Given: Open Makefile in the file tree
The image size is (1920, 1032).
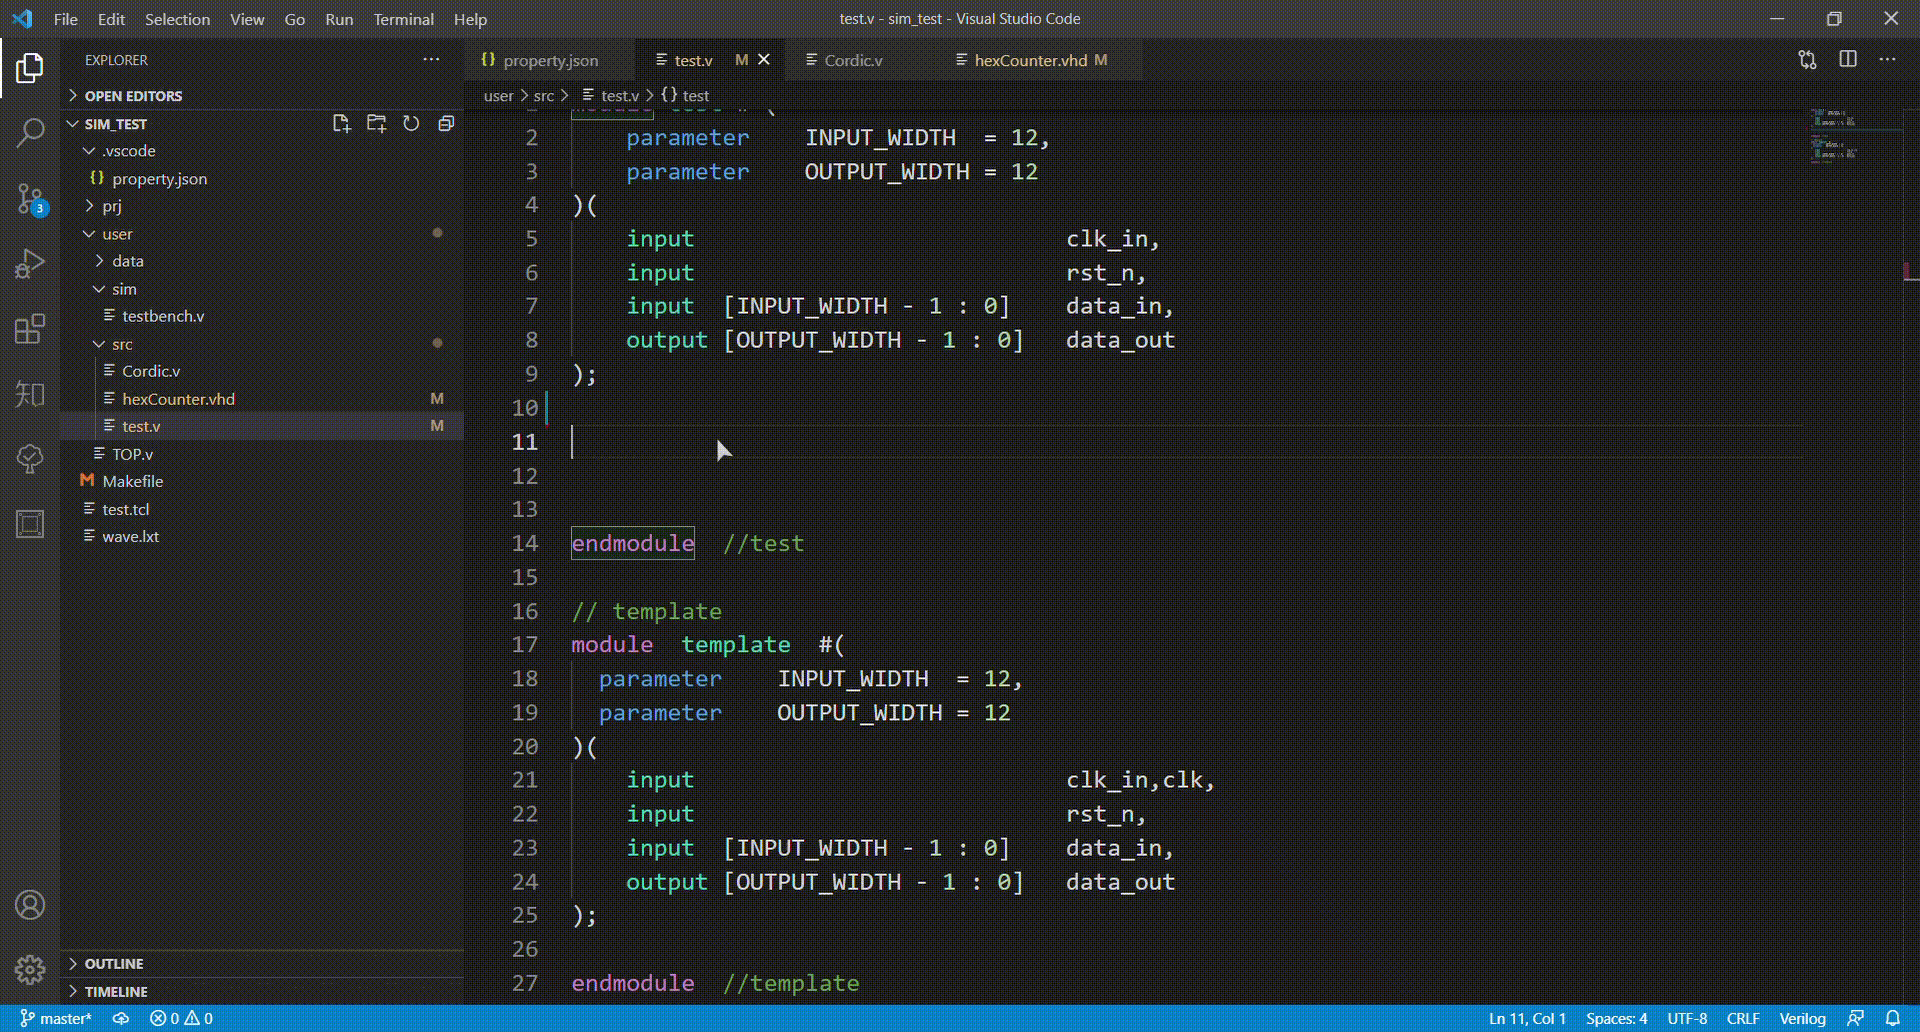Looking at the screenshot, I should (262, 481).
